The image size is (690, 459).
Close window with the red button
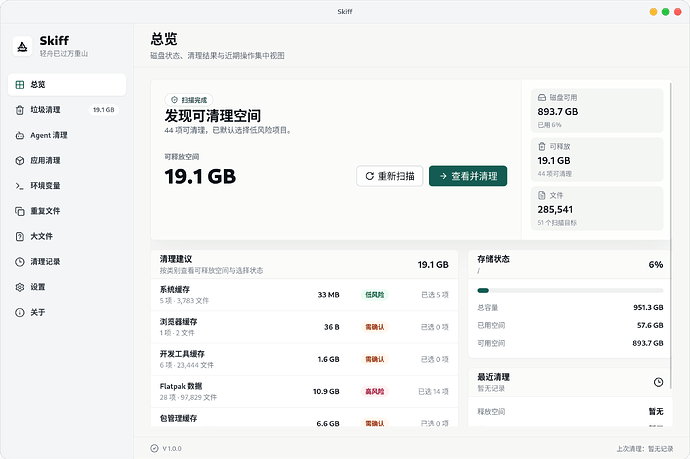[678, 12]
